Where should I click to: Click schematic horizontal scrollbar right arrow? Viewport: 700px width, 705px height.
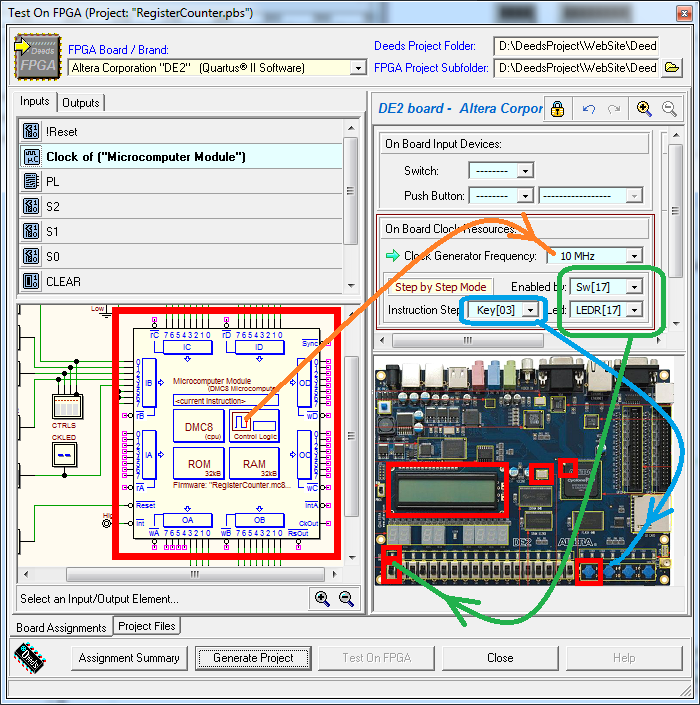(334, 574)
